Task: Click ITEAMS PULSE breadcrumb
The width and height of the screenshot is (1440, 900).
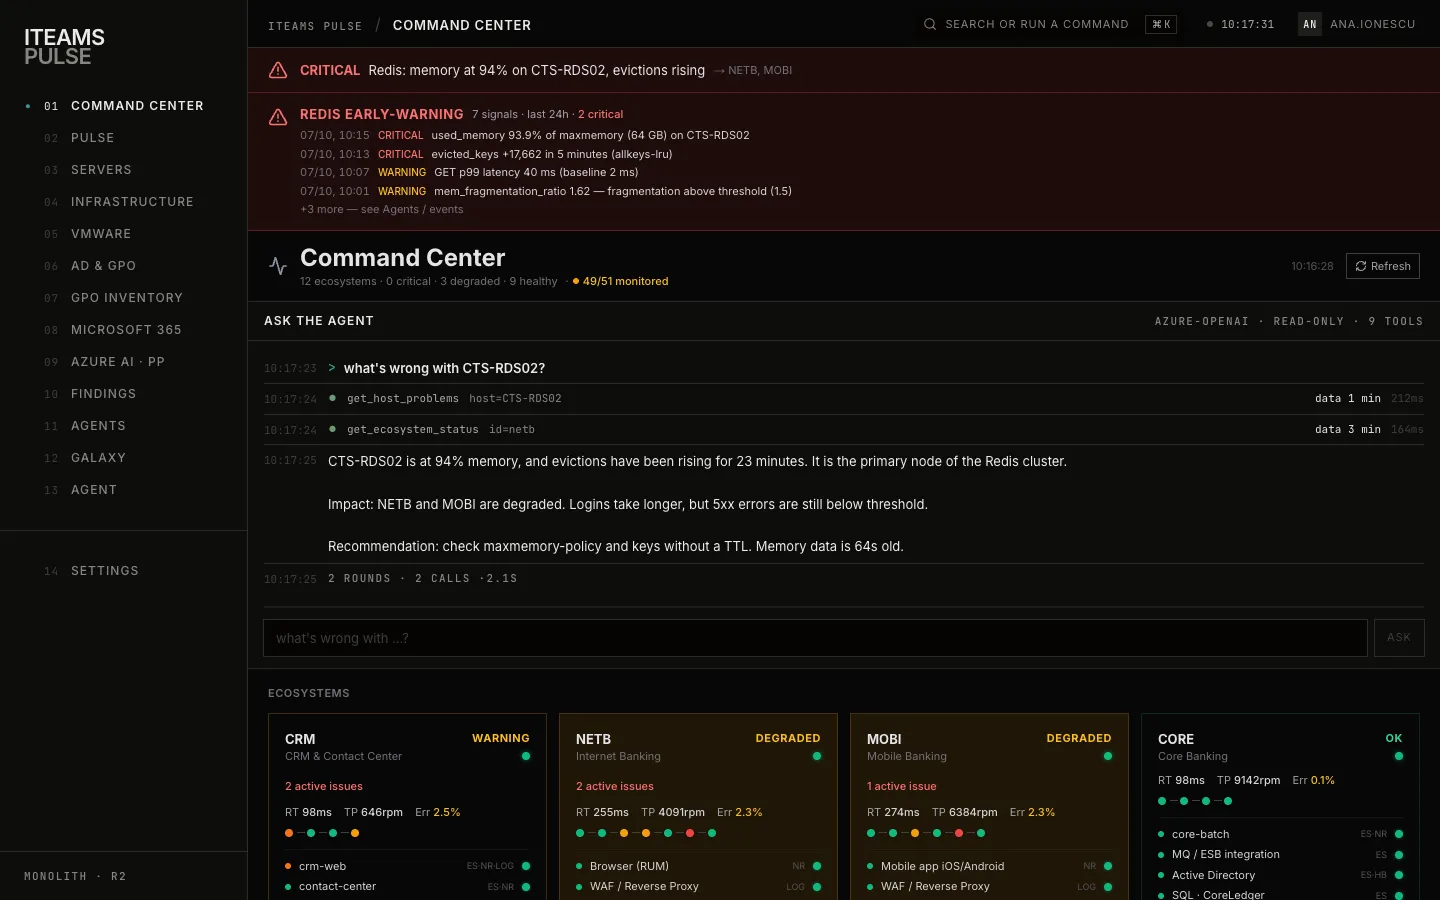Action: (315, 26)
